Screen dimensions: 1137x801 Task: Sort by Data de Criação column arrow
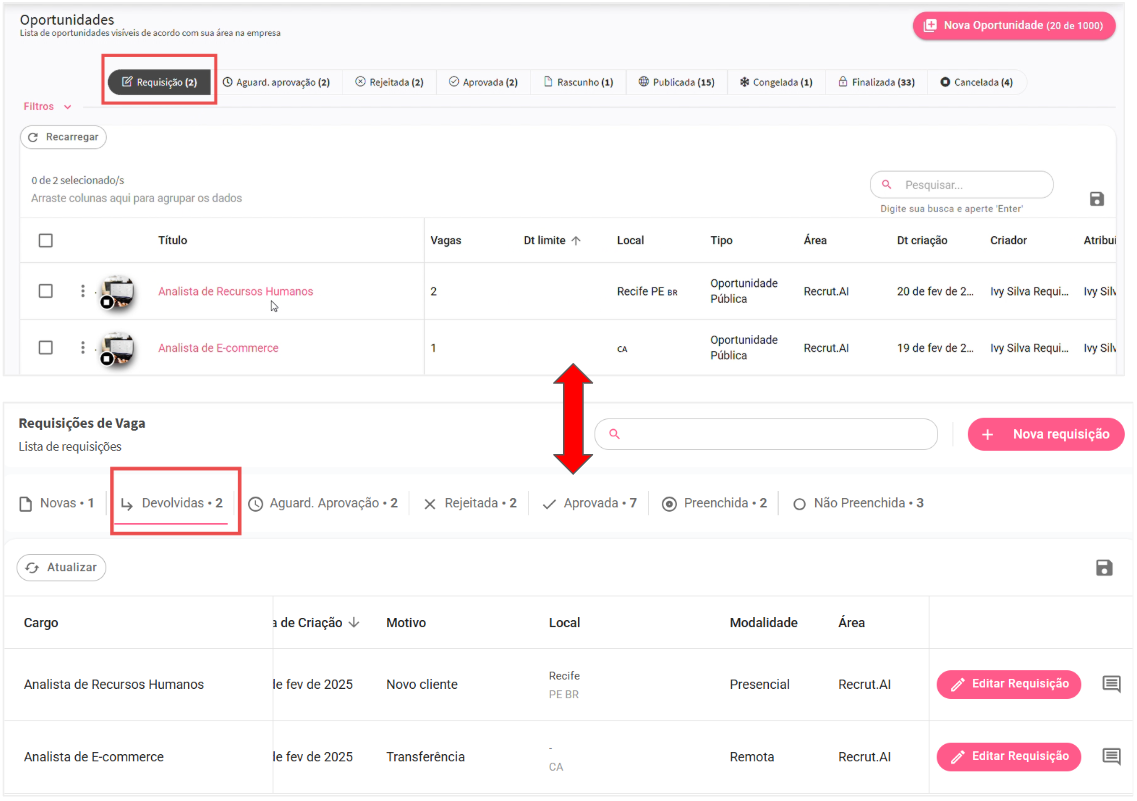tap(353, 623)
